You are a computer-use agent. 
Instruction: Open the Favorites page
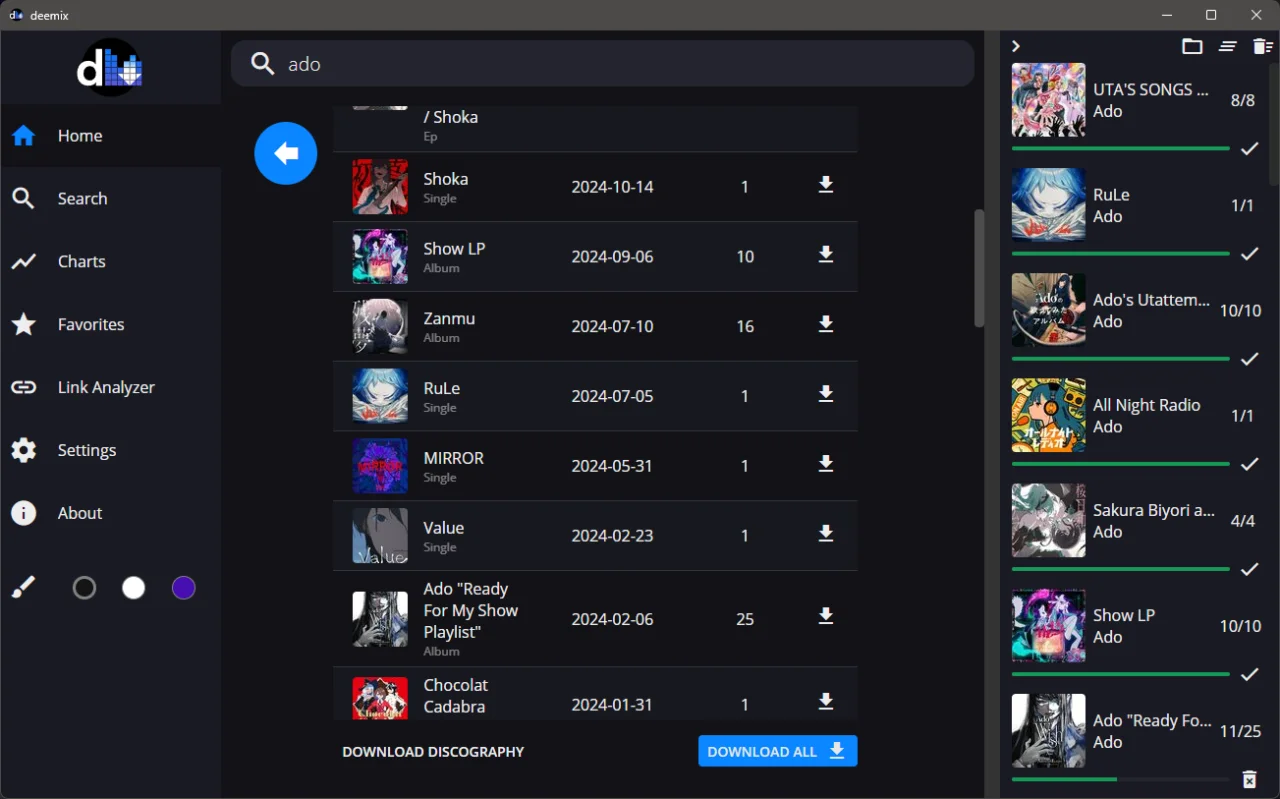tap(110, 324)
